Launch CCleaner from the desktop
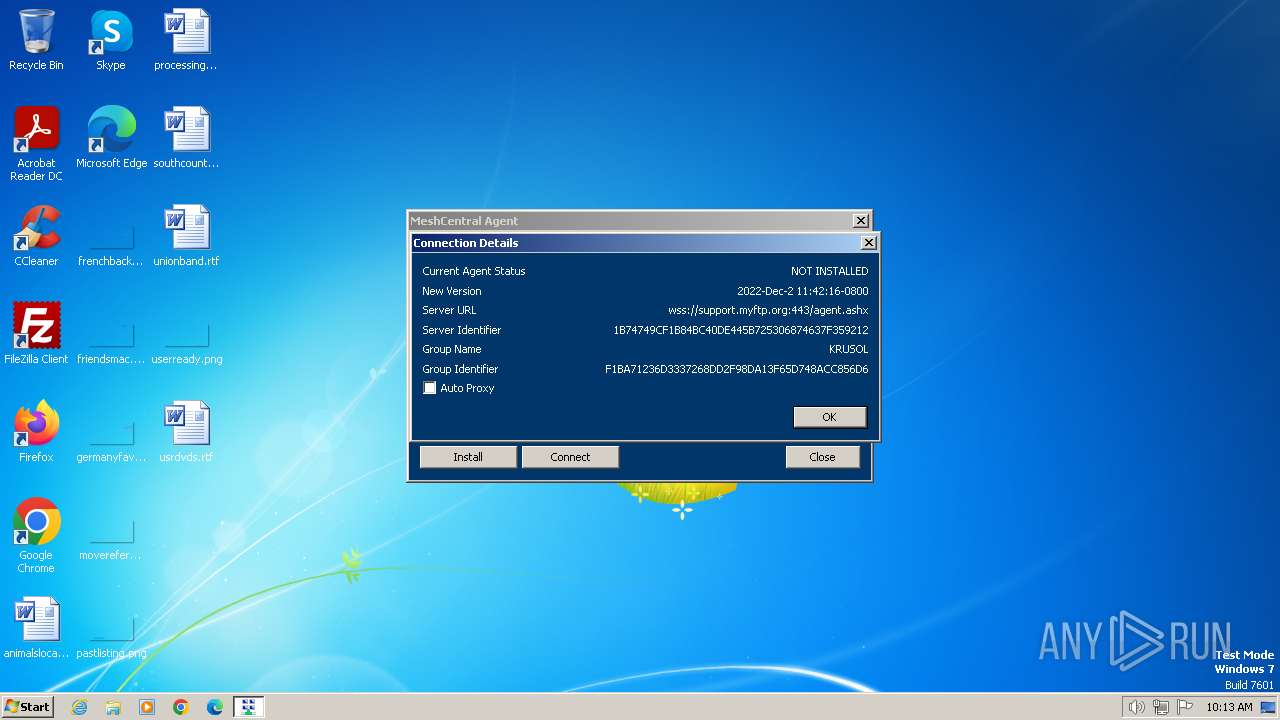The height and width of the screenshot is (720, 1280). click(x=36, y=235)
